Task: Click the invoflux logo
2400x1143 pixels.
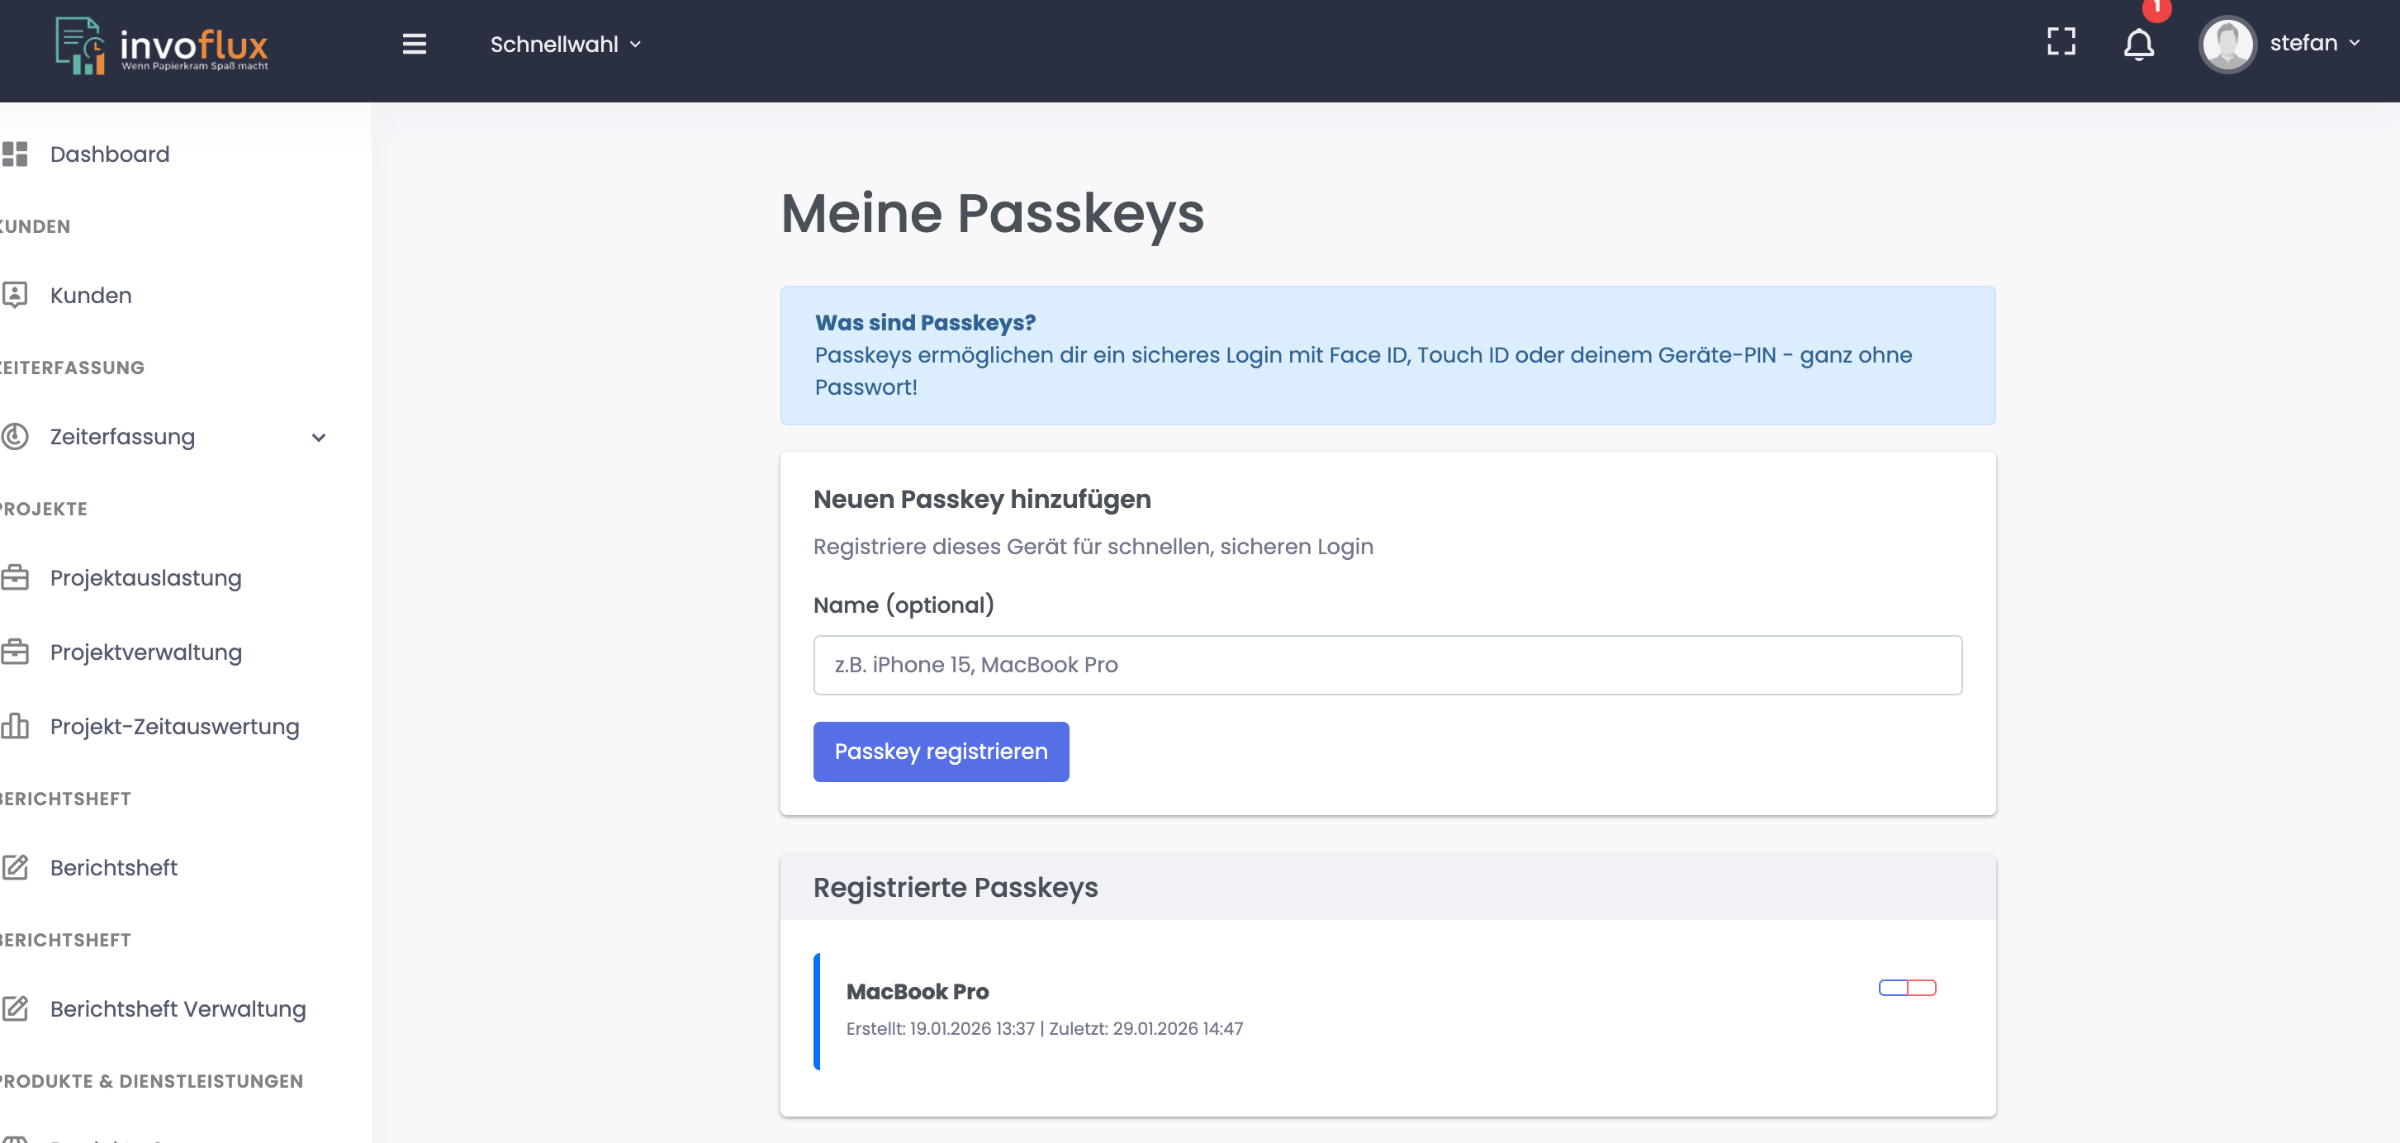Action: pyautogui.click(x=162, y=46)
